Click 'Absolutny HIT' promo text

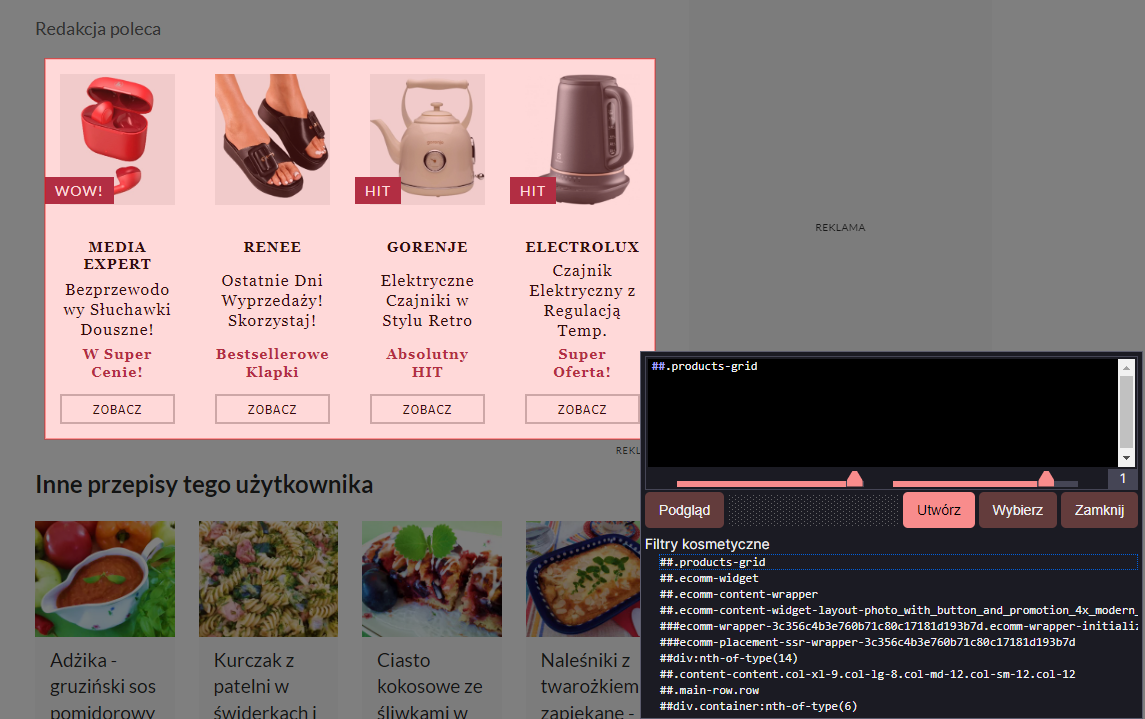click(427, 363)
